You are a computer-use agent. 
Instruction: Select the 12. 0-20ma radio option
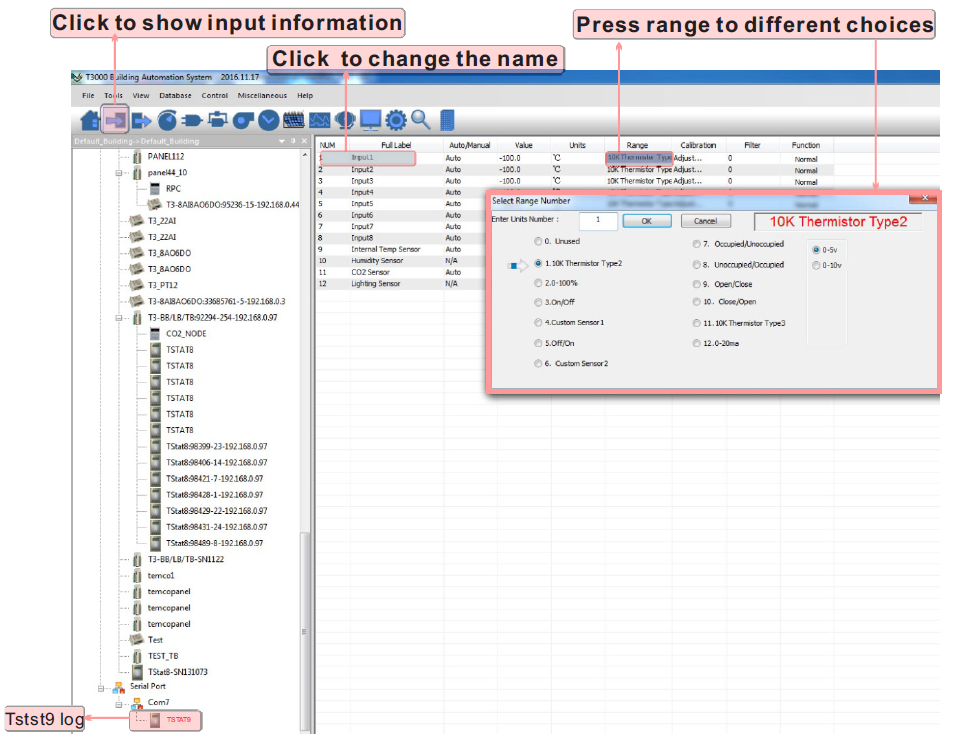(697, 343)
